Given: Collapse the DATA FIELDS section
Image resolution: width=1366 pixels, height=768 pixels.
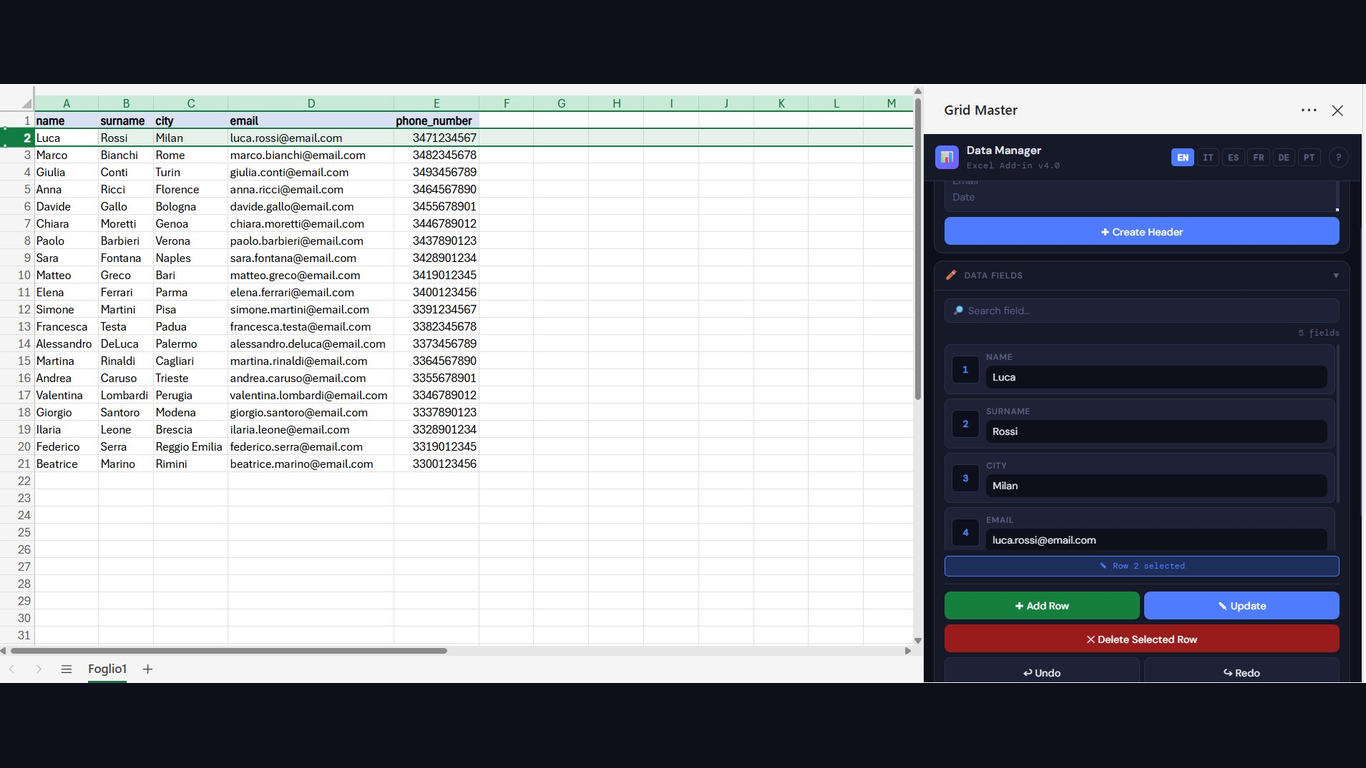Looking at the screenshot, I should [x=1336, y=275].
